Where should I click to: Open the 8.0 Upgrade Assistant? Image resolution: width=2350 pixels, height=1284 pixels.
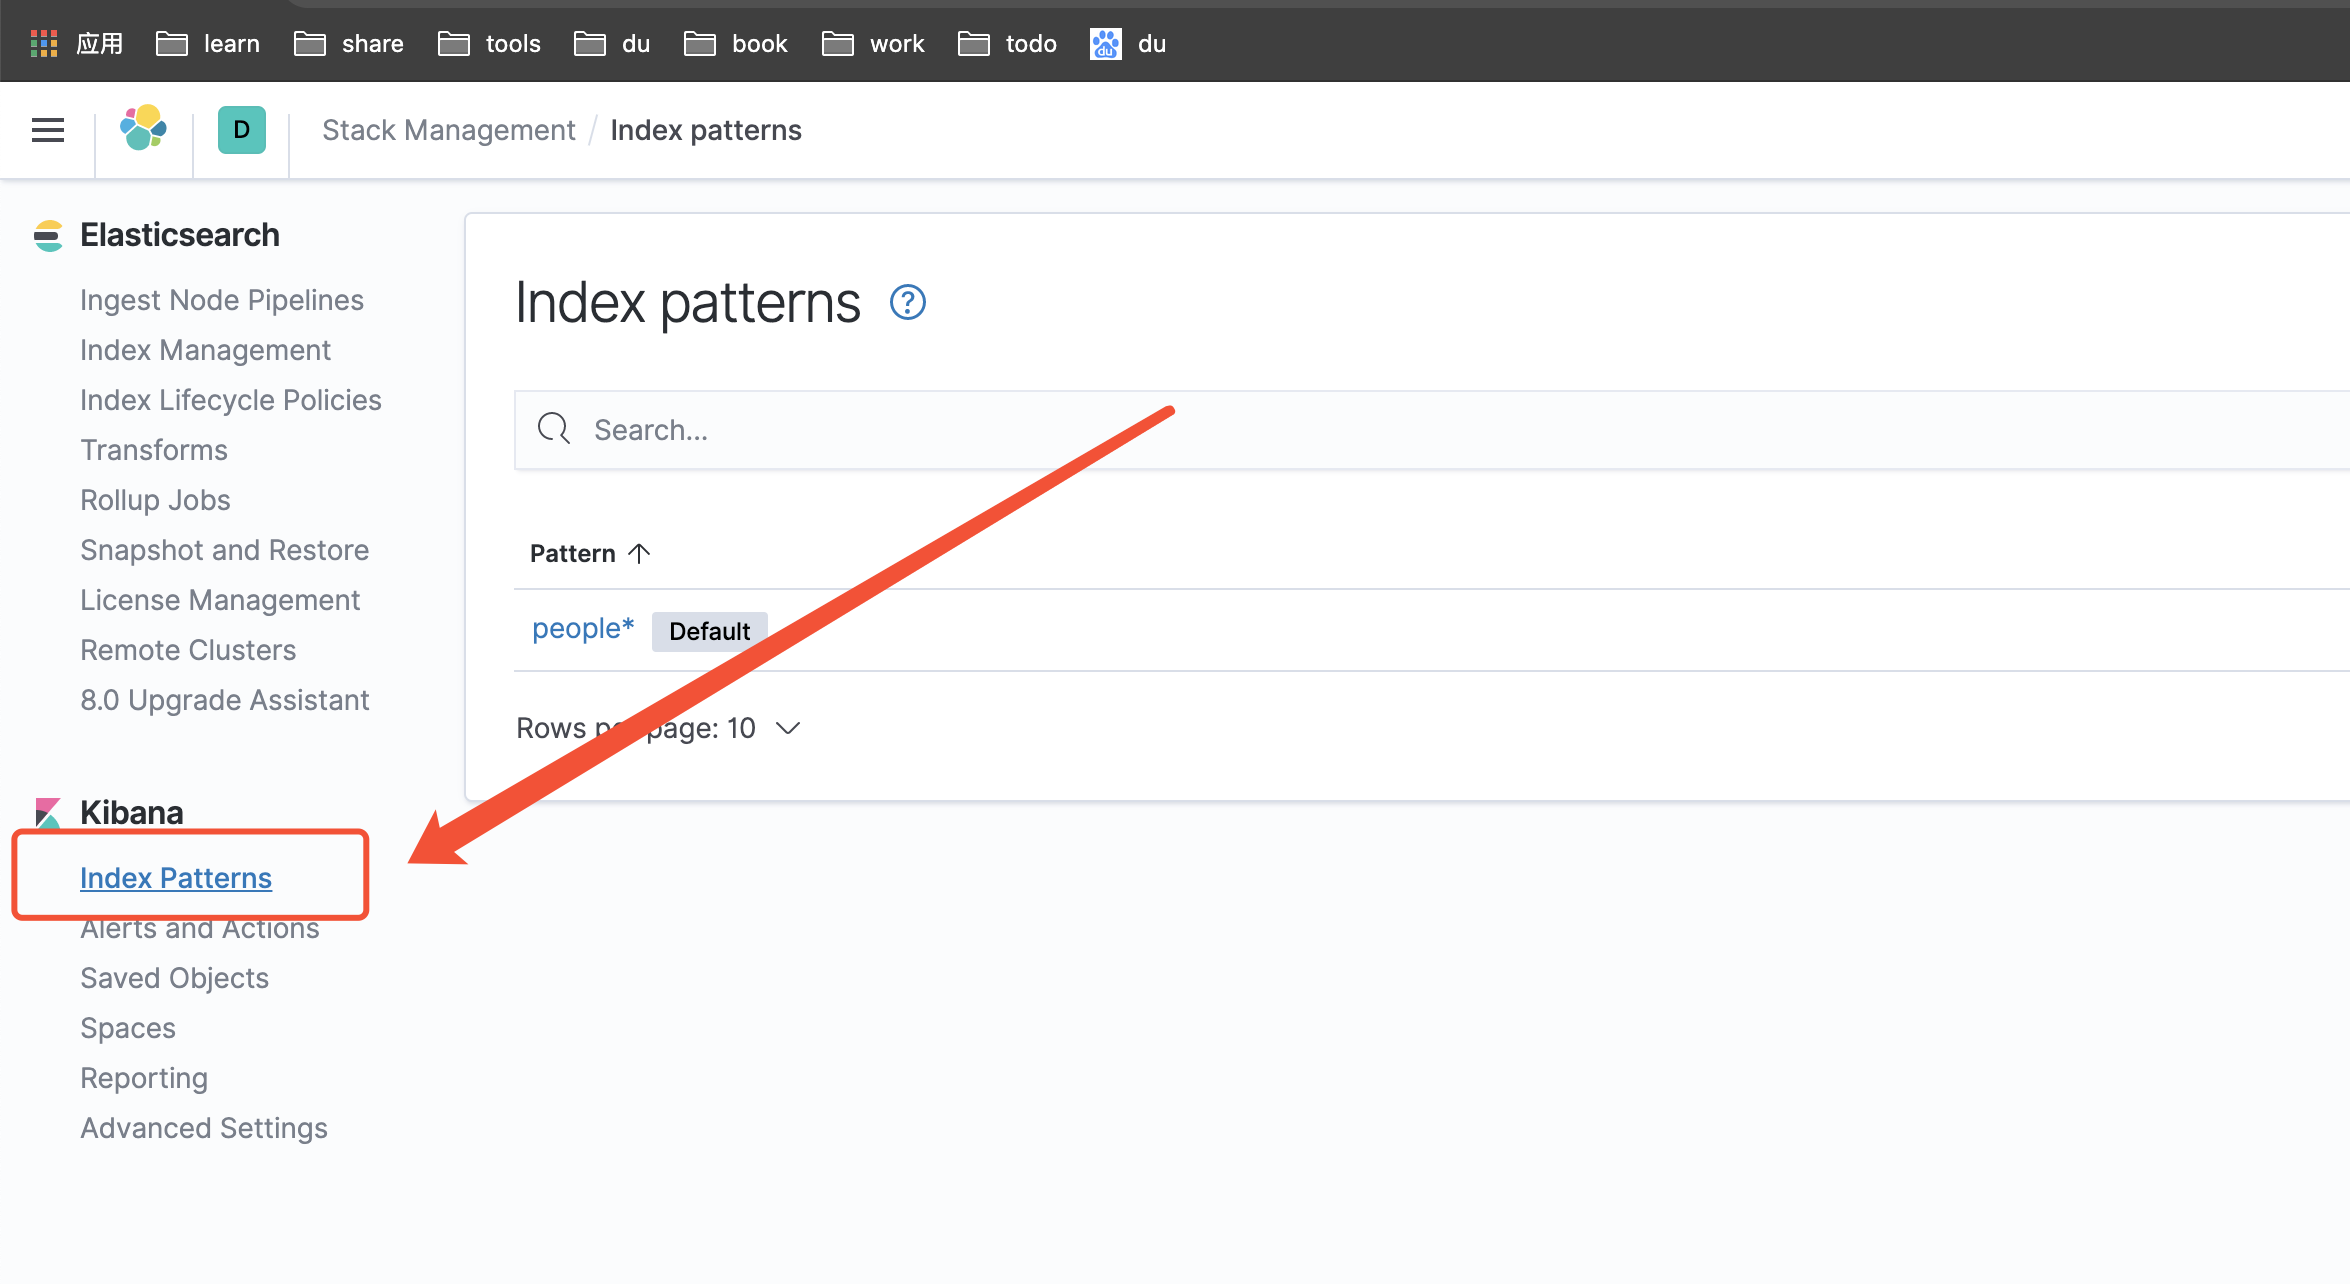(224, 700)
